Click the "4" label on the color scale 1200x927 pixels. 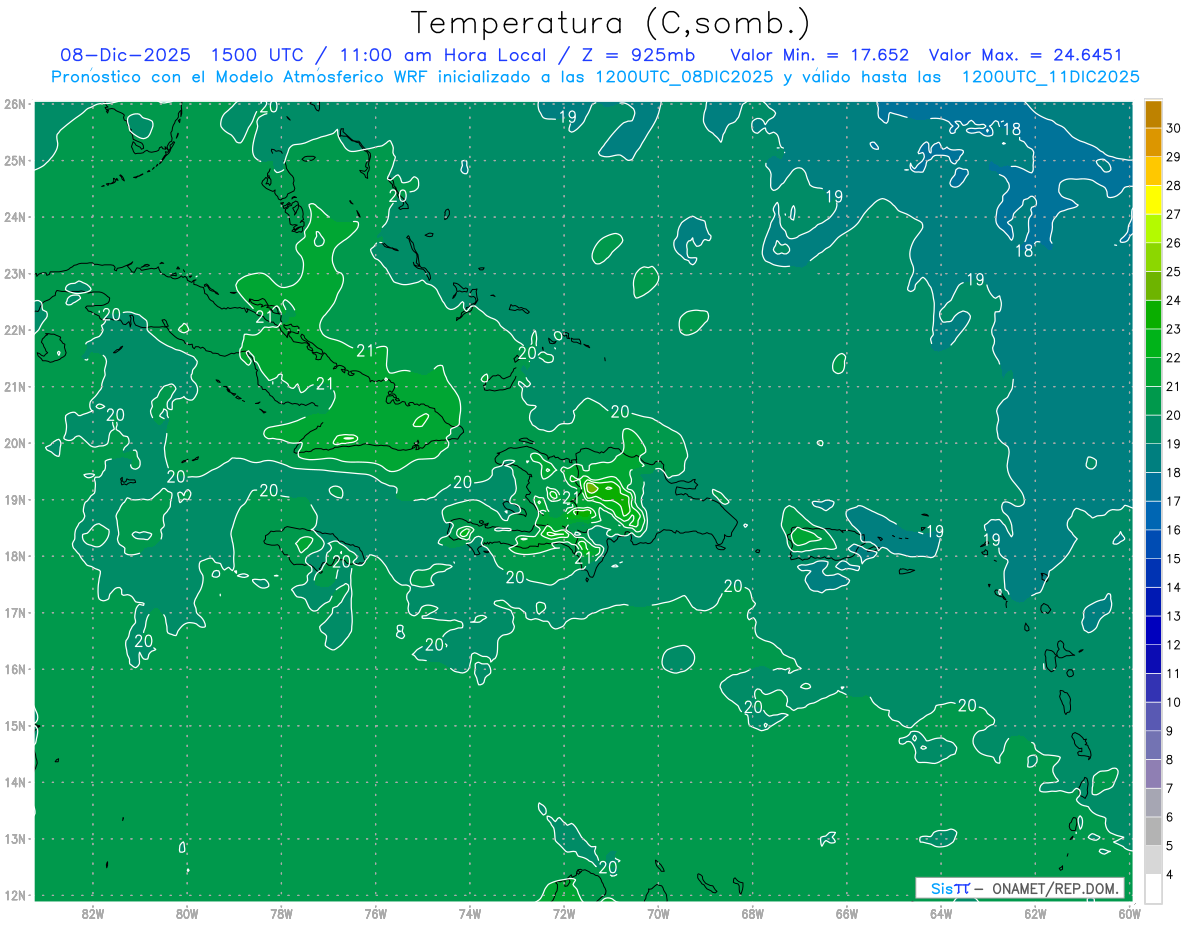1170,874
